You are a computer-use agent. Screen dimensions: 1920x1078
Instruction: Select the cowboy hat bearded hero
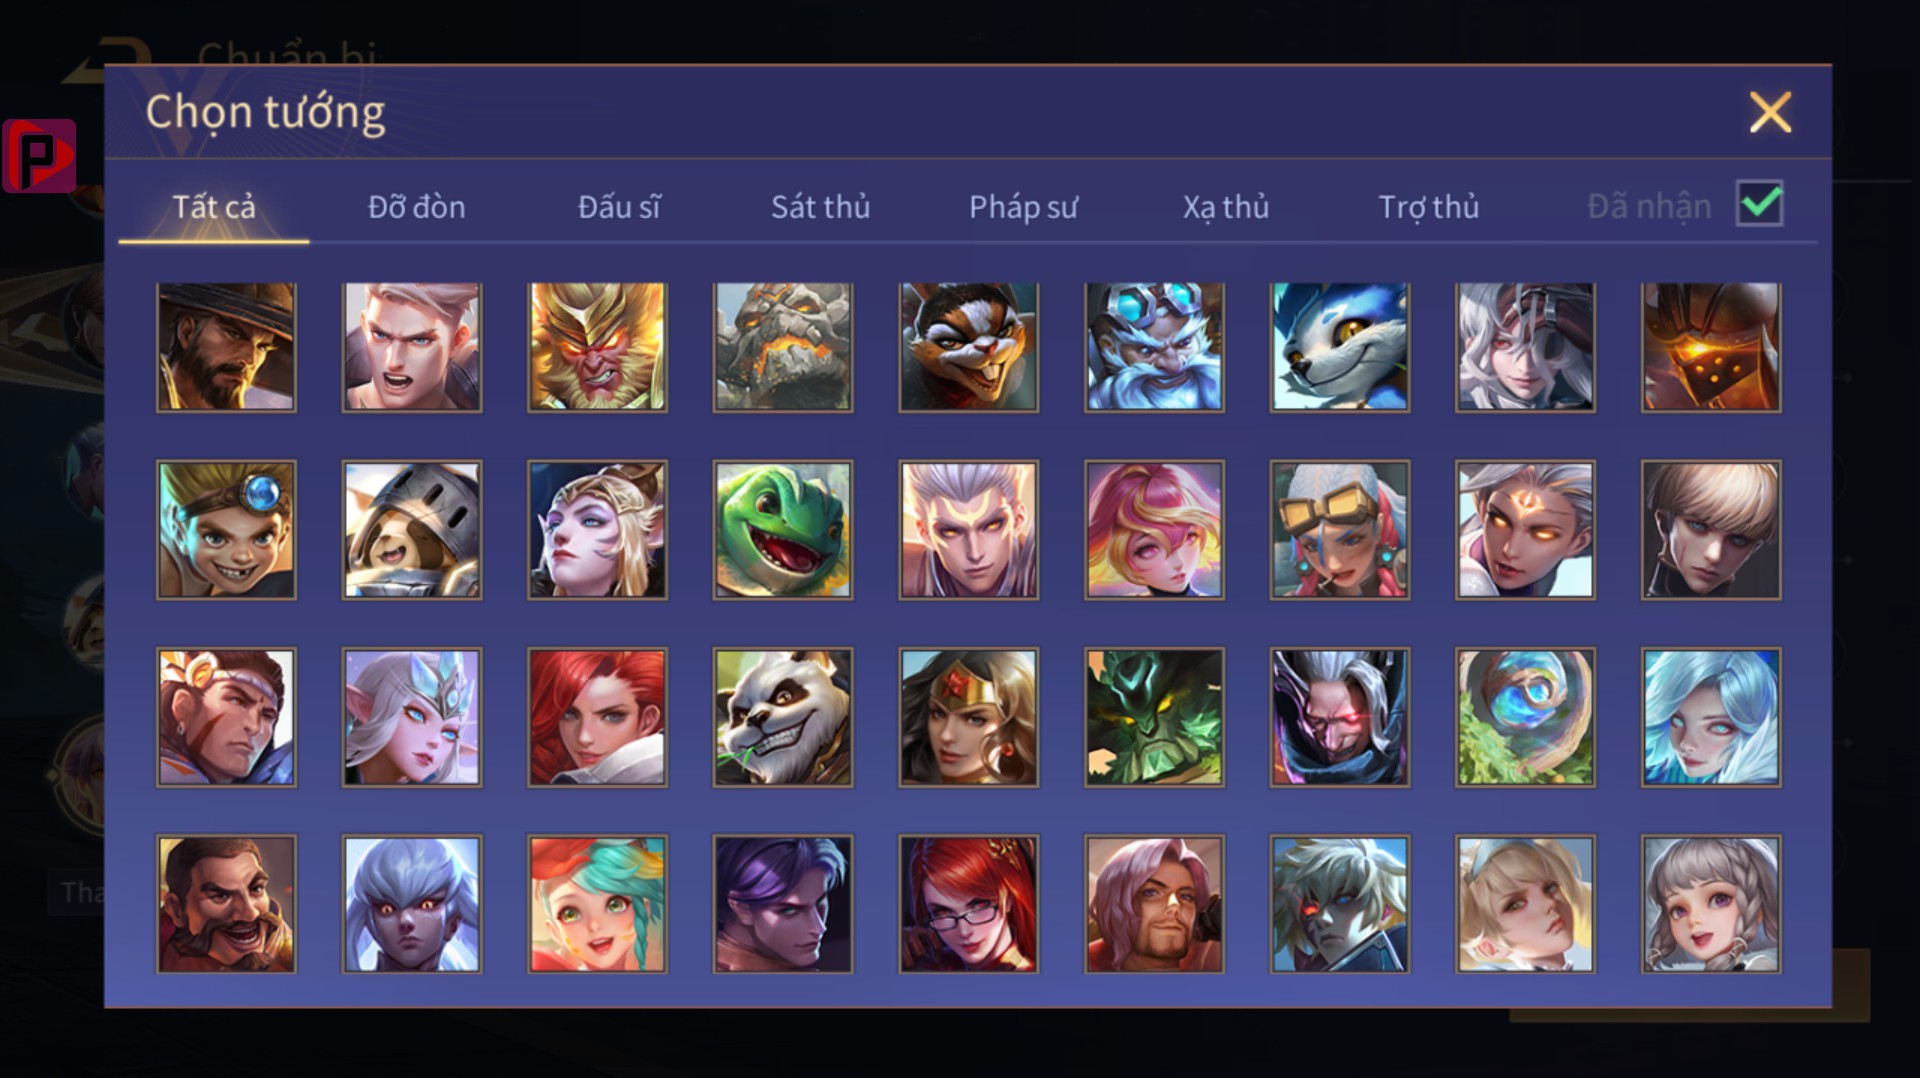(226, 346)
